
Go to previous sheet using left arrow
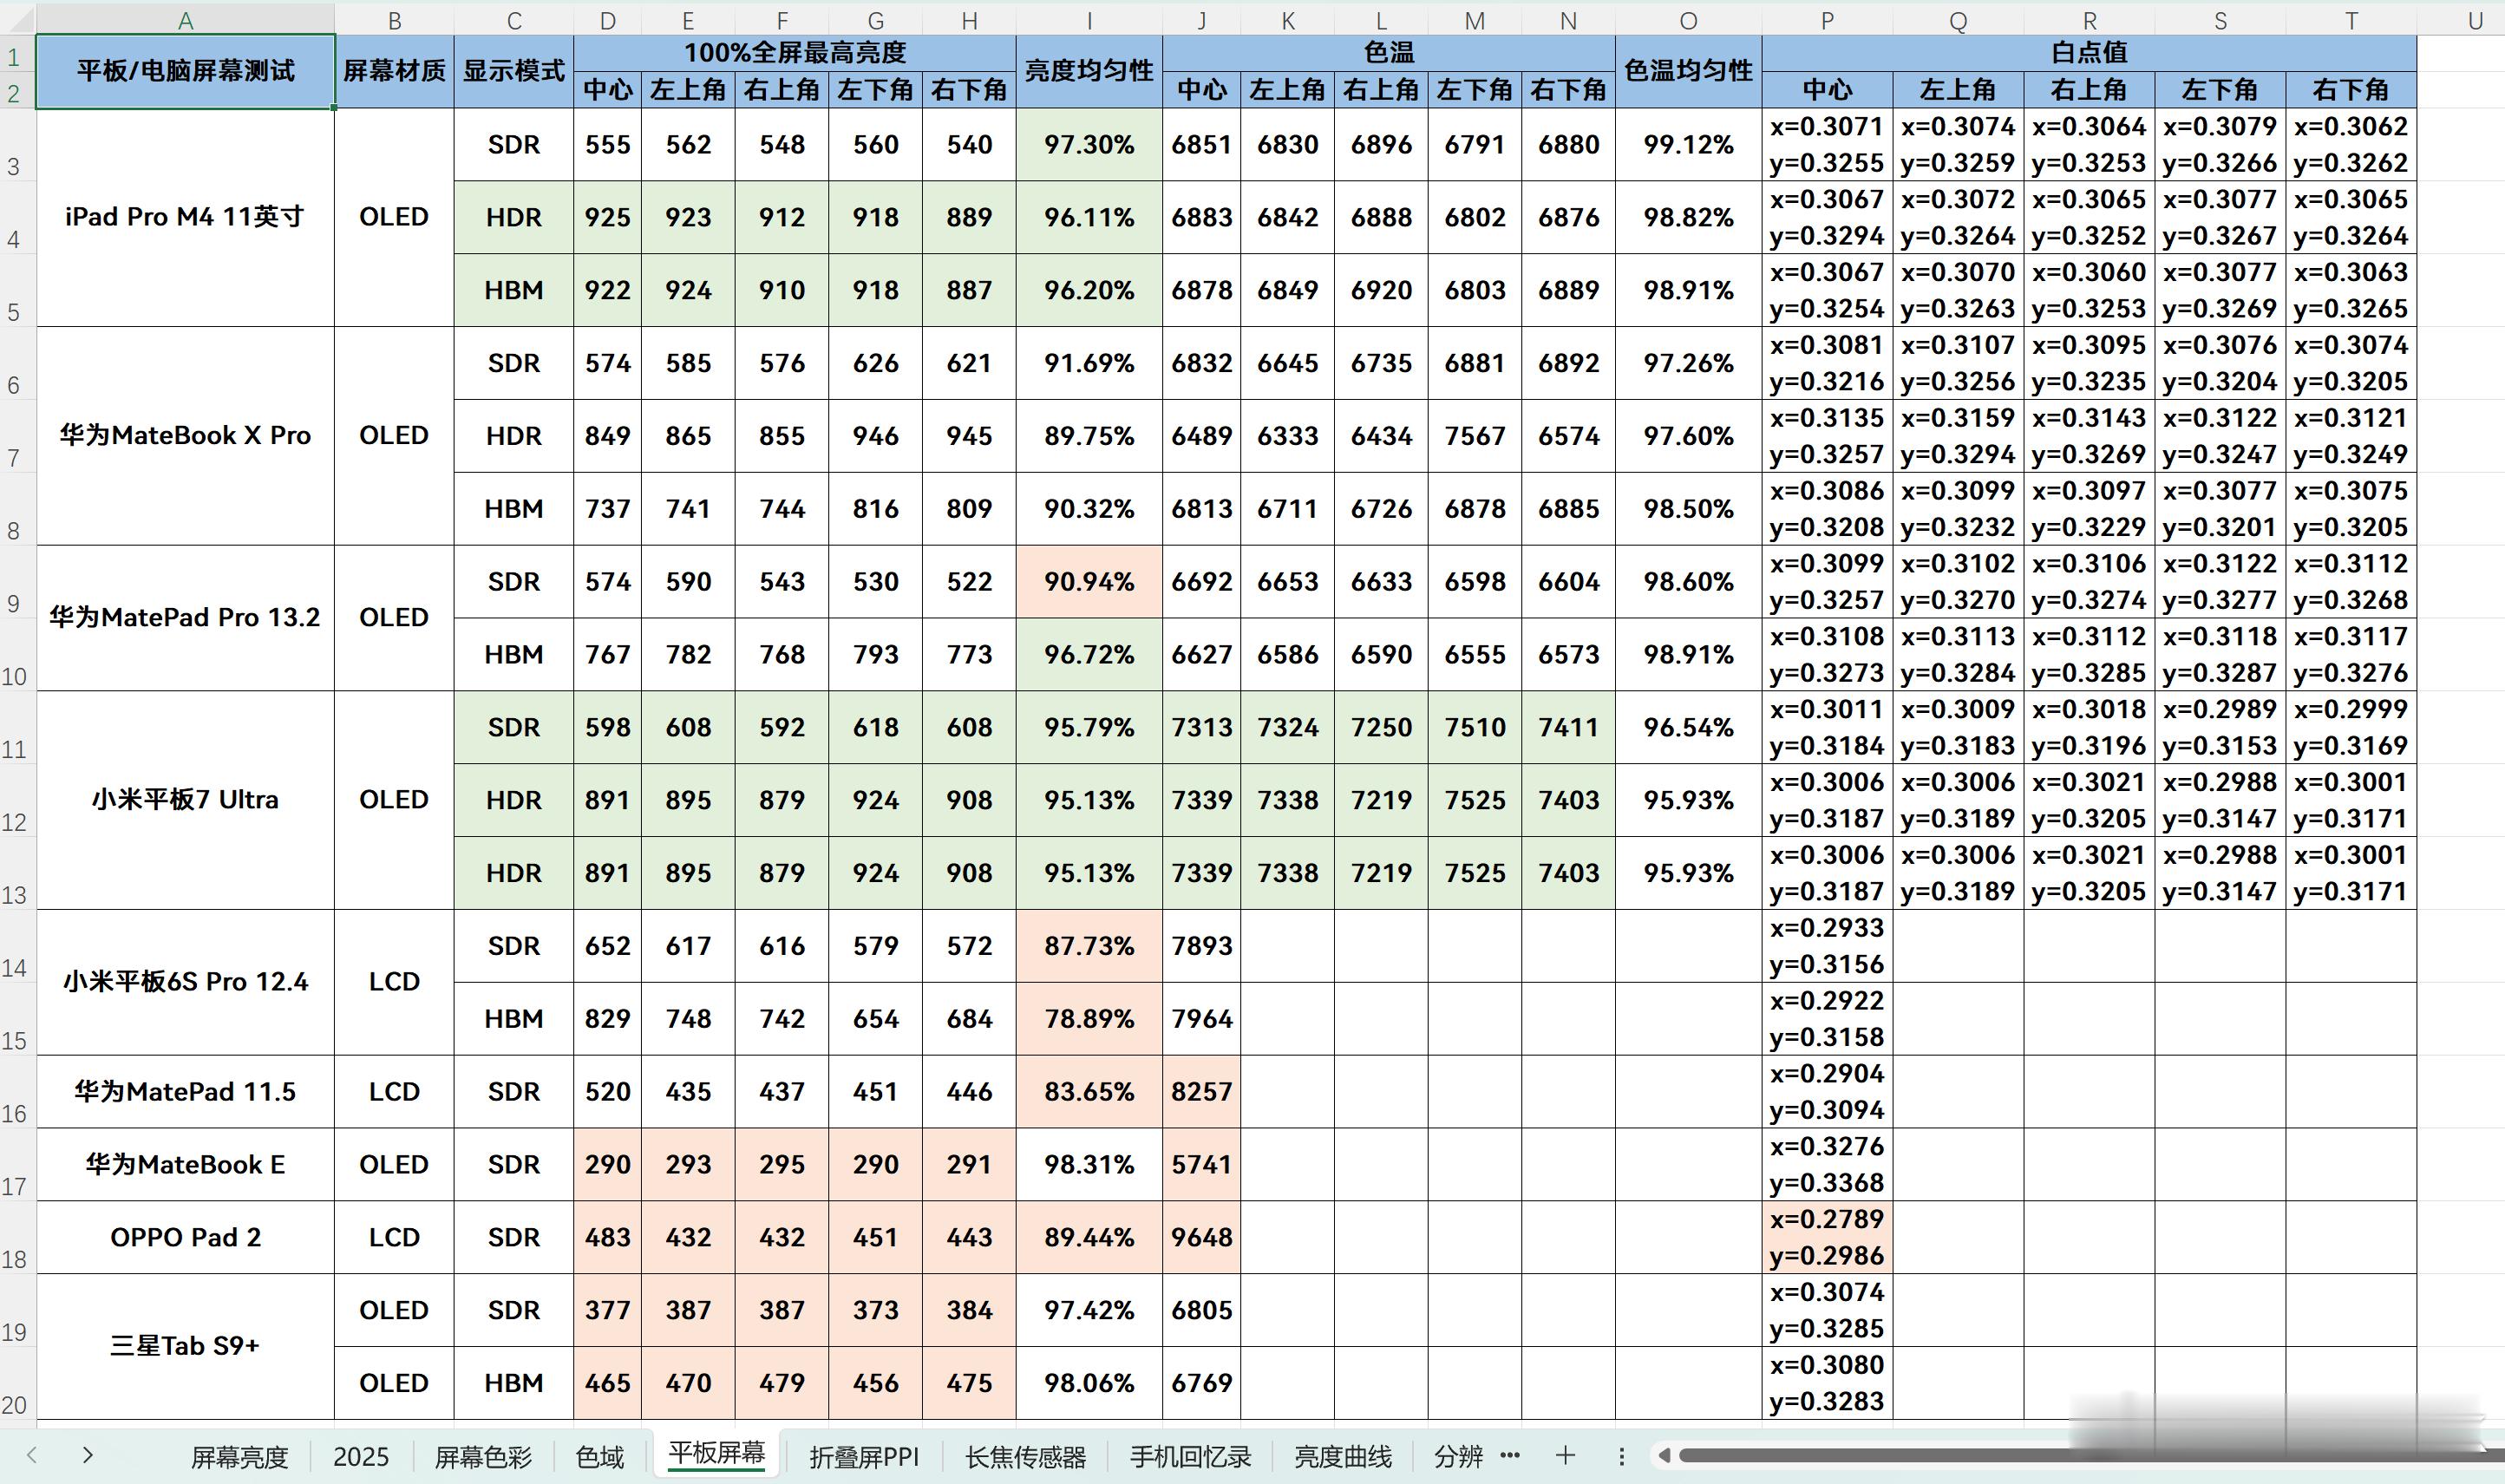pos(33,1455)
